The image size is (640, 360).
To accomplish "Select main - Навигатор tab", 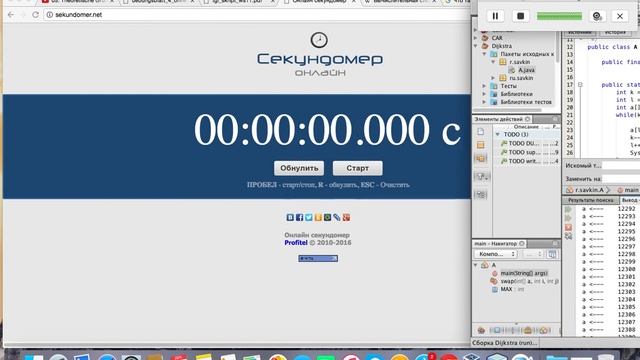I will (x=499, y=244).
